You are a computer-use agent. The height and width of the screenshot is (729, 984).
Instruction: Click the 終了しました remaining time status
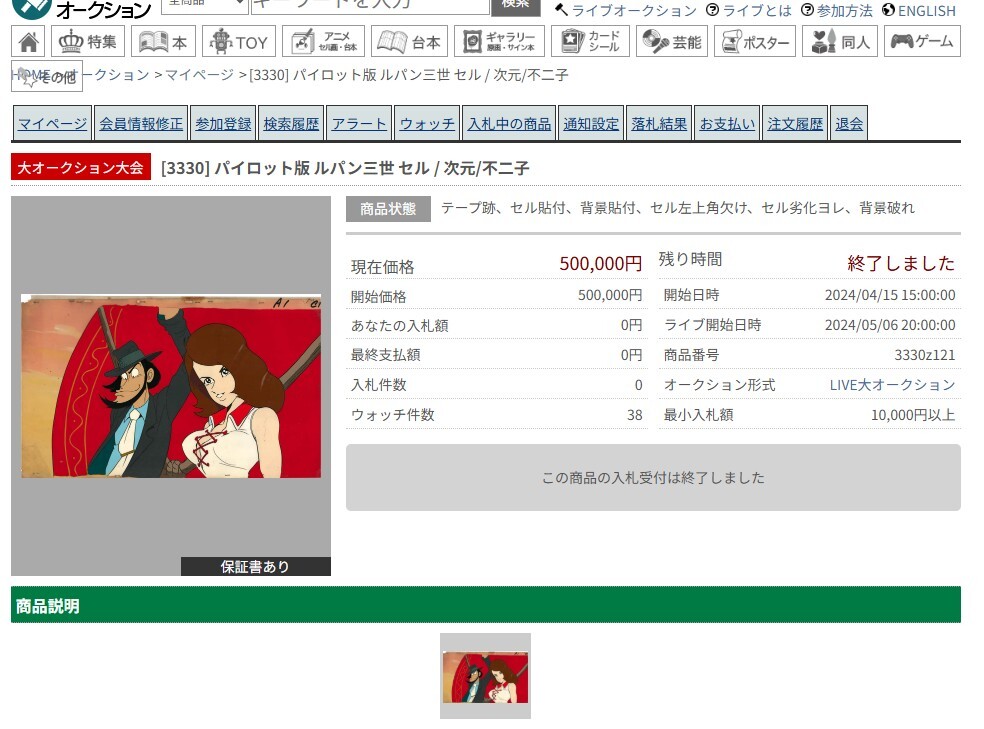tap(901, 263)
